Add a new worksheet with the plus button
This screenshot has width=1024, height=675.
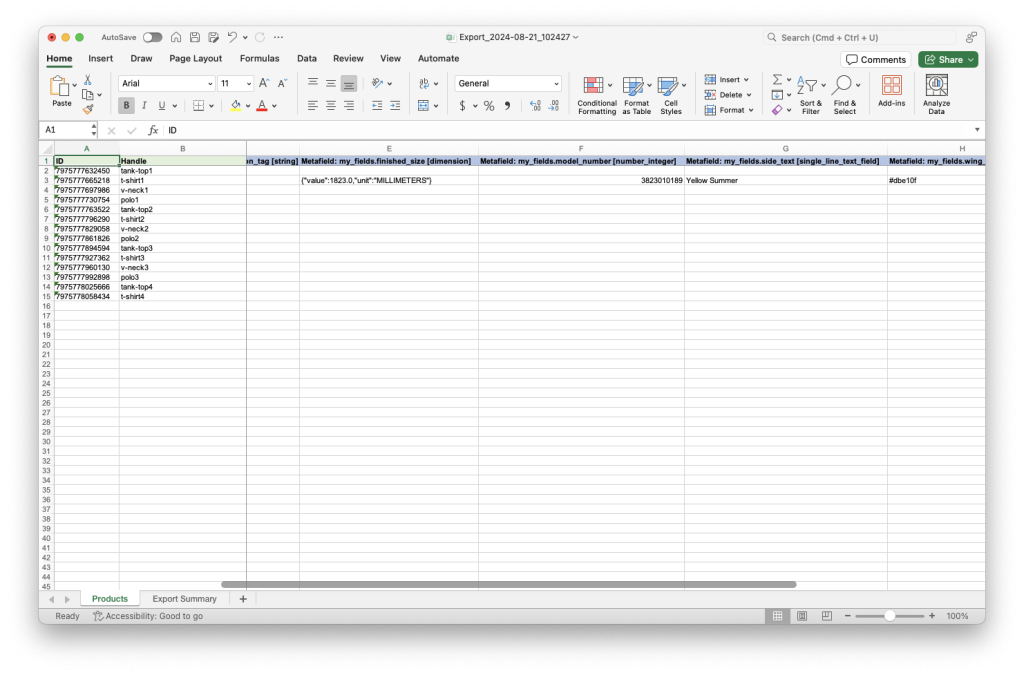(x=242, y=598)
